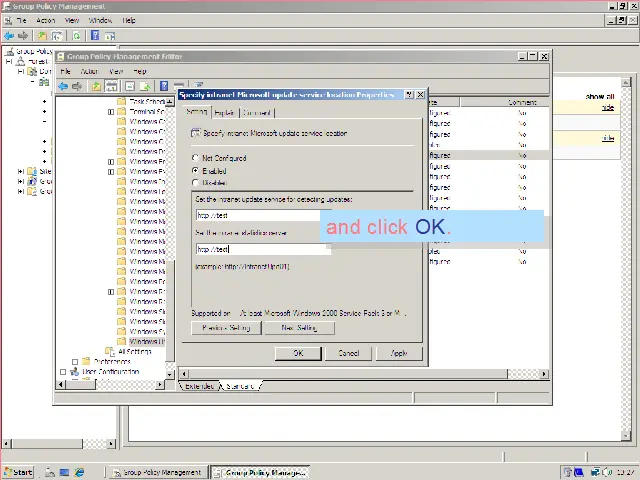Expand the User Configuration node

(x=63, y=372)
